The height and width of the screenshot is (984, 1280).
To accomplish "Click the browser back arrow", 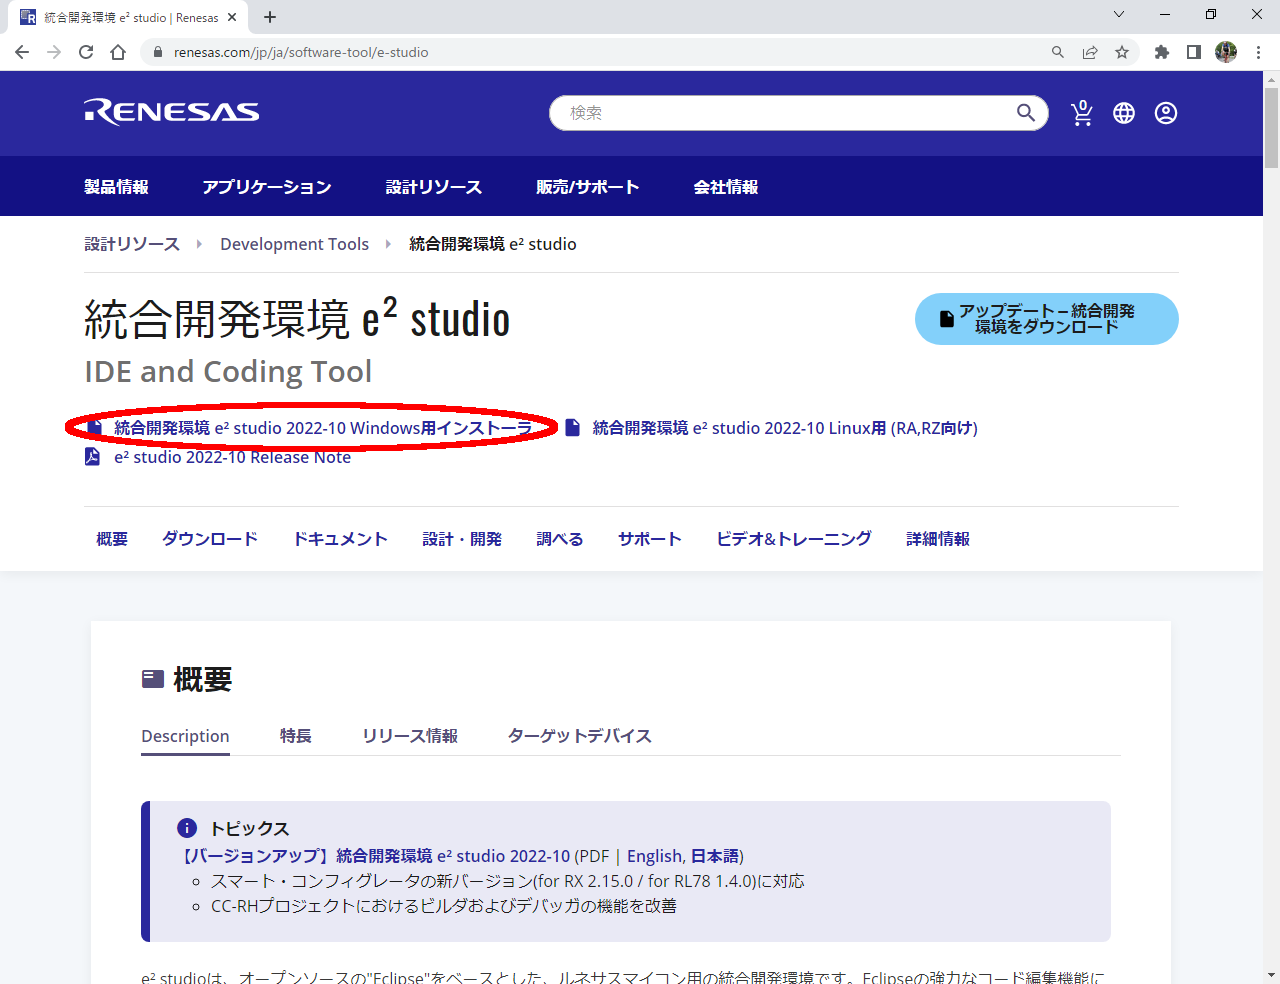I will 22,52.
